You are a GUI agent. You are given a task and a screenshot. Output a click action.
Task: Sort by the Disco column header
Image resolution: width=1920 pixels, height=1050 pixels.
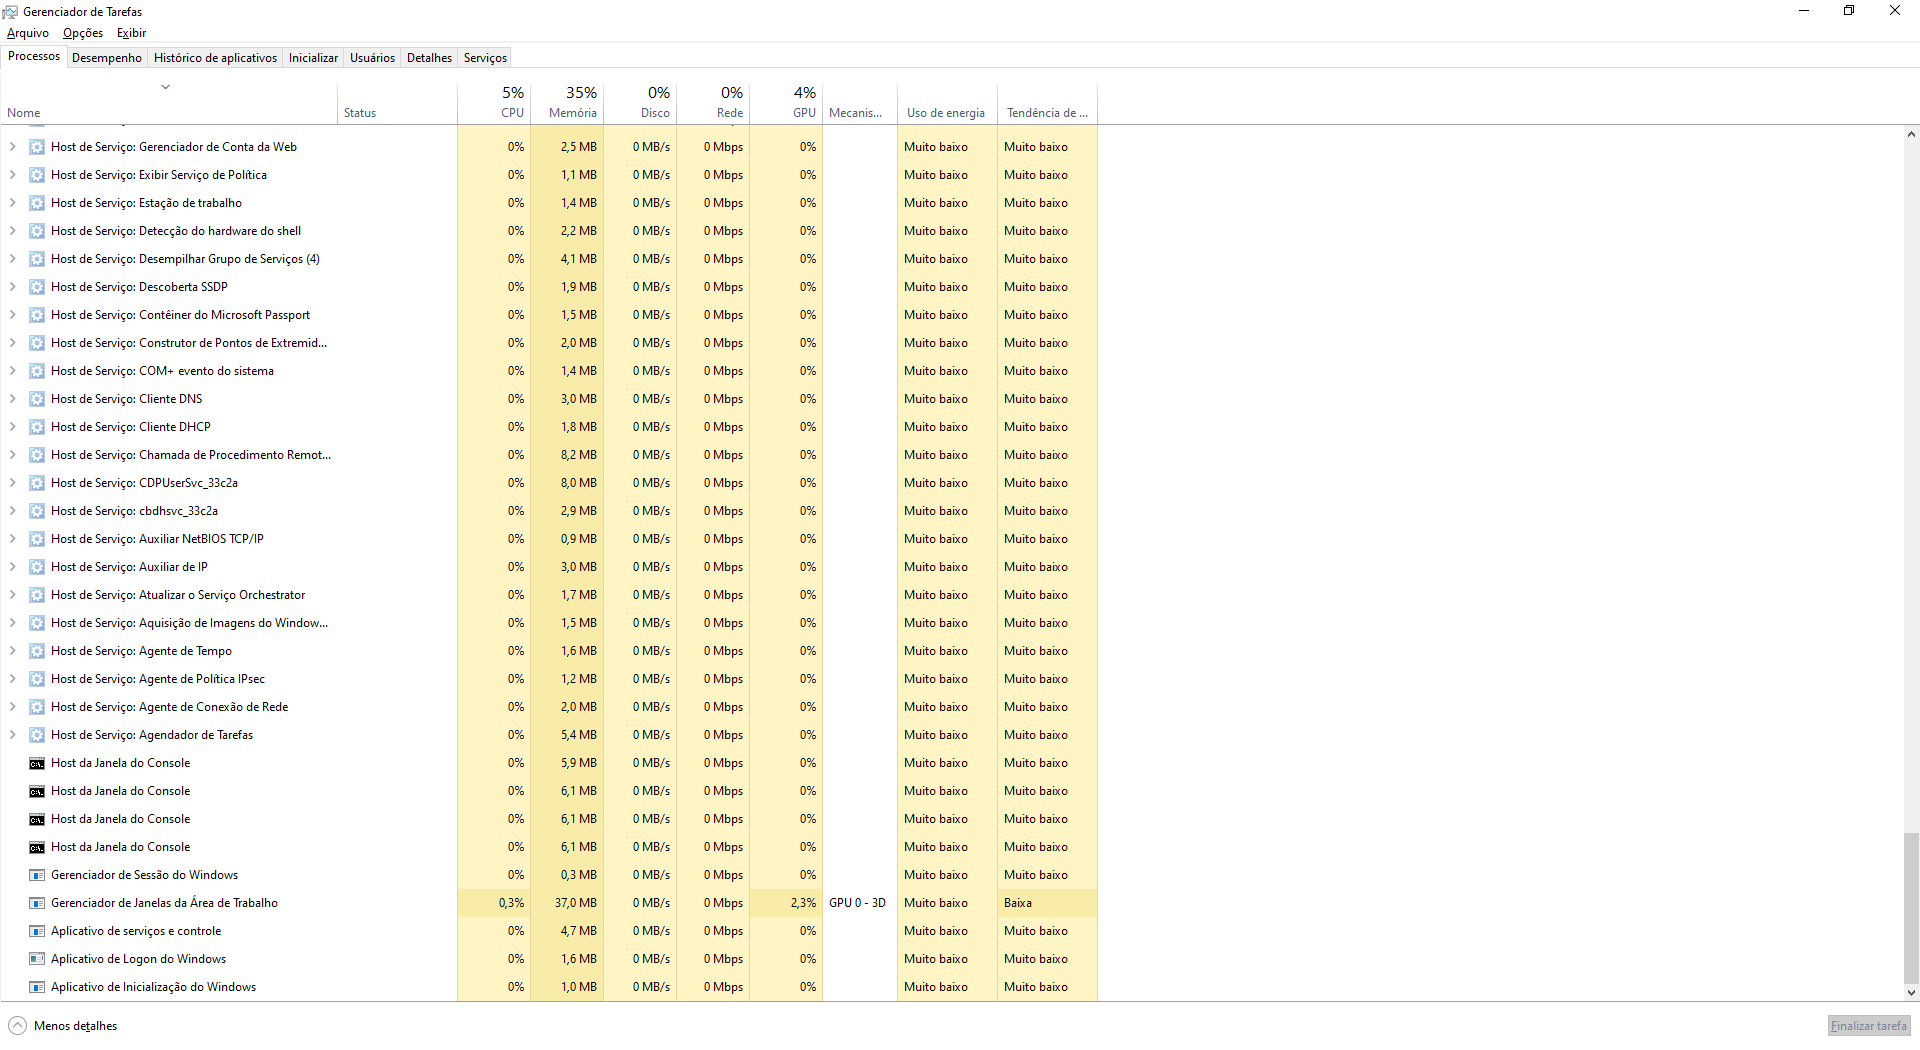click(640, 103)
